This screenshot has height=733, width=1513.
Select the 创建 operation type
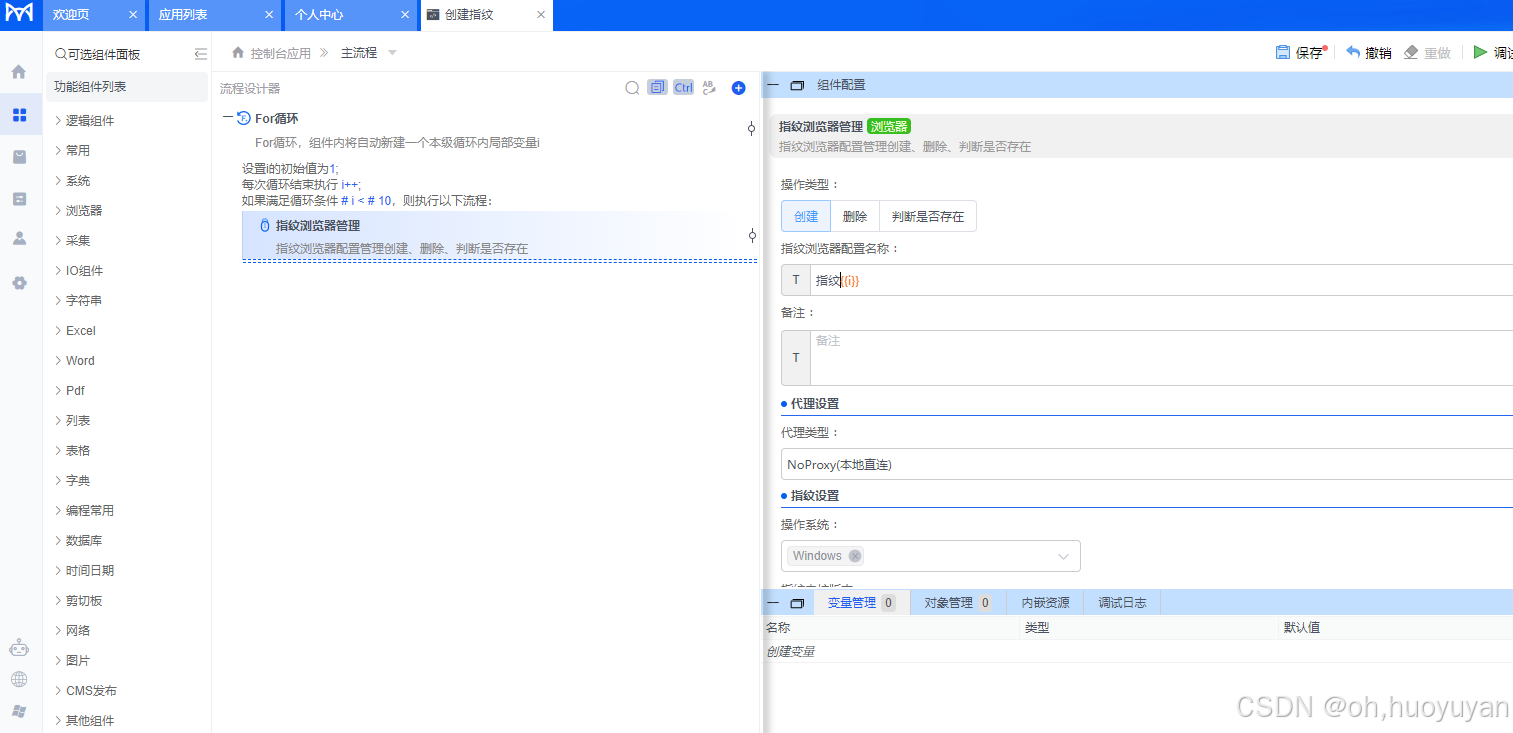[x=806, y=216]
